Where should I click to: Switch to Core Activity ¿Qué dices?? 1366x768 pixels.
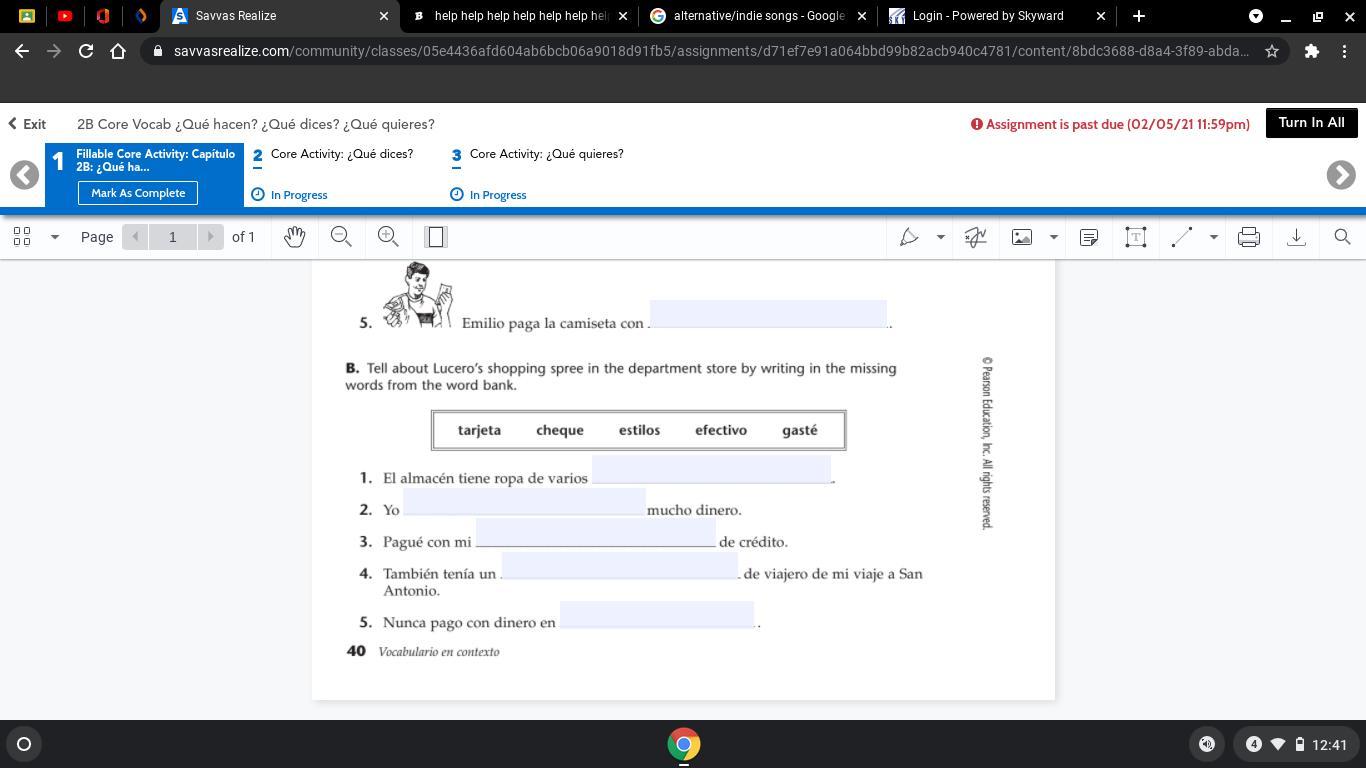pyautogui.click(x=341, y=154)
